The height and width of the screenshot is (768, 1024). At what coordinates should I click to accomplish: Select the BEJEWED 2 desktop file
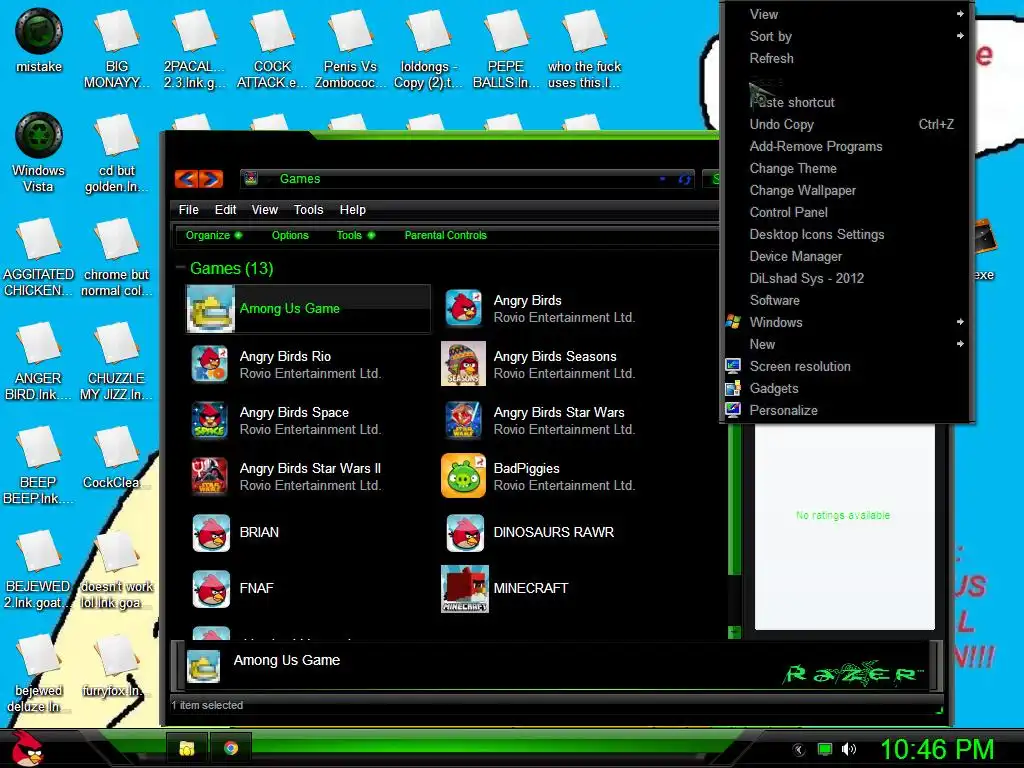38,568
